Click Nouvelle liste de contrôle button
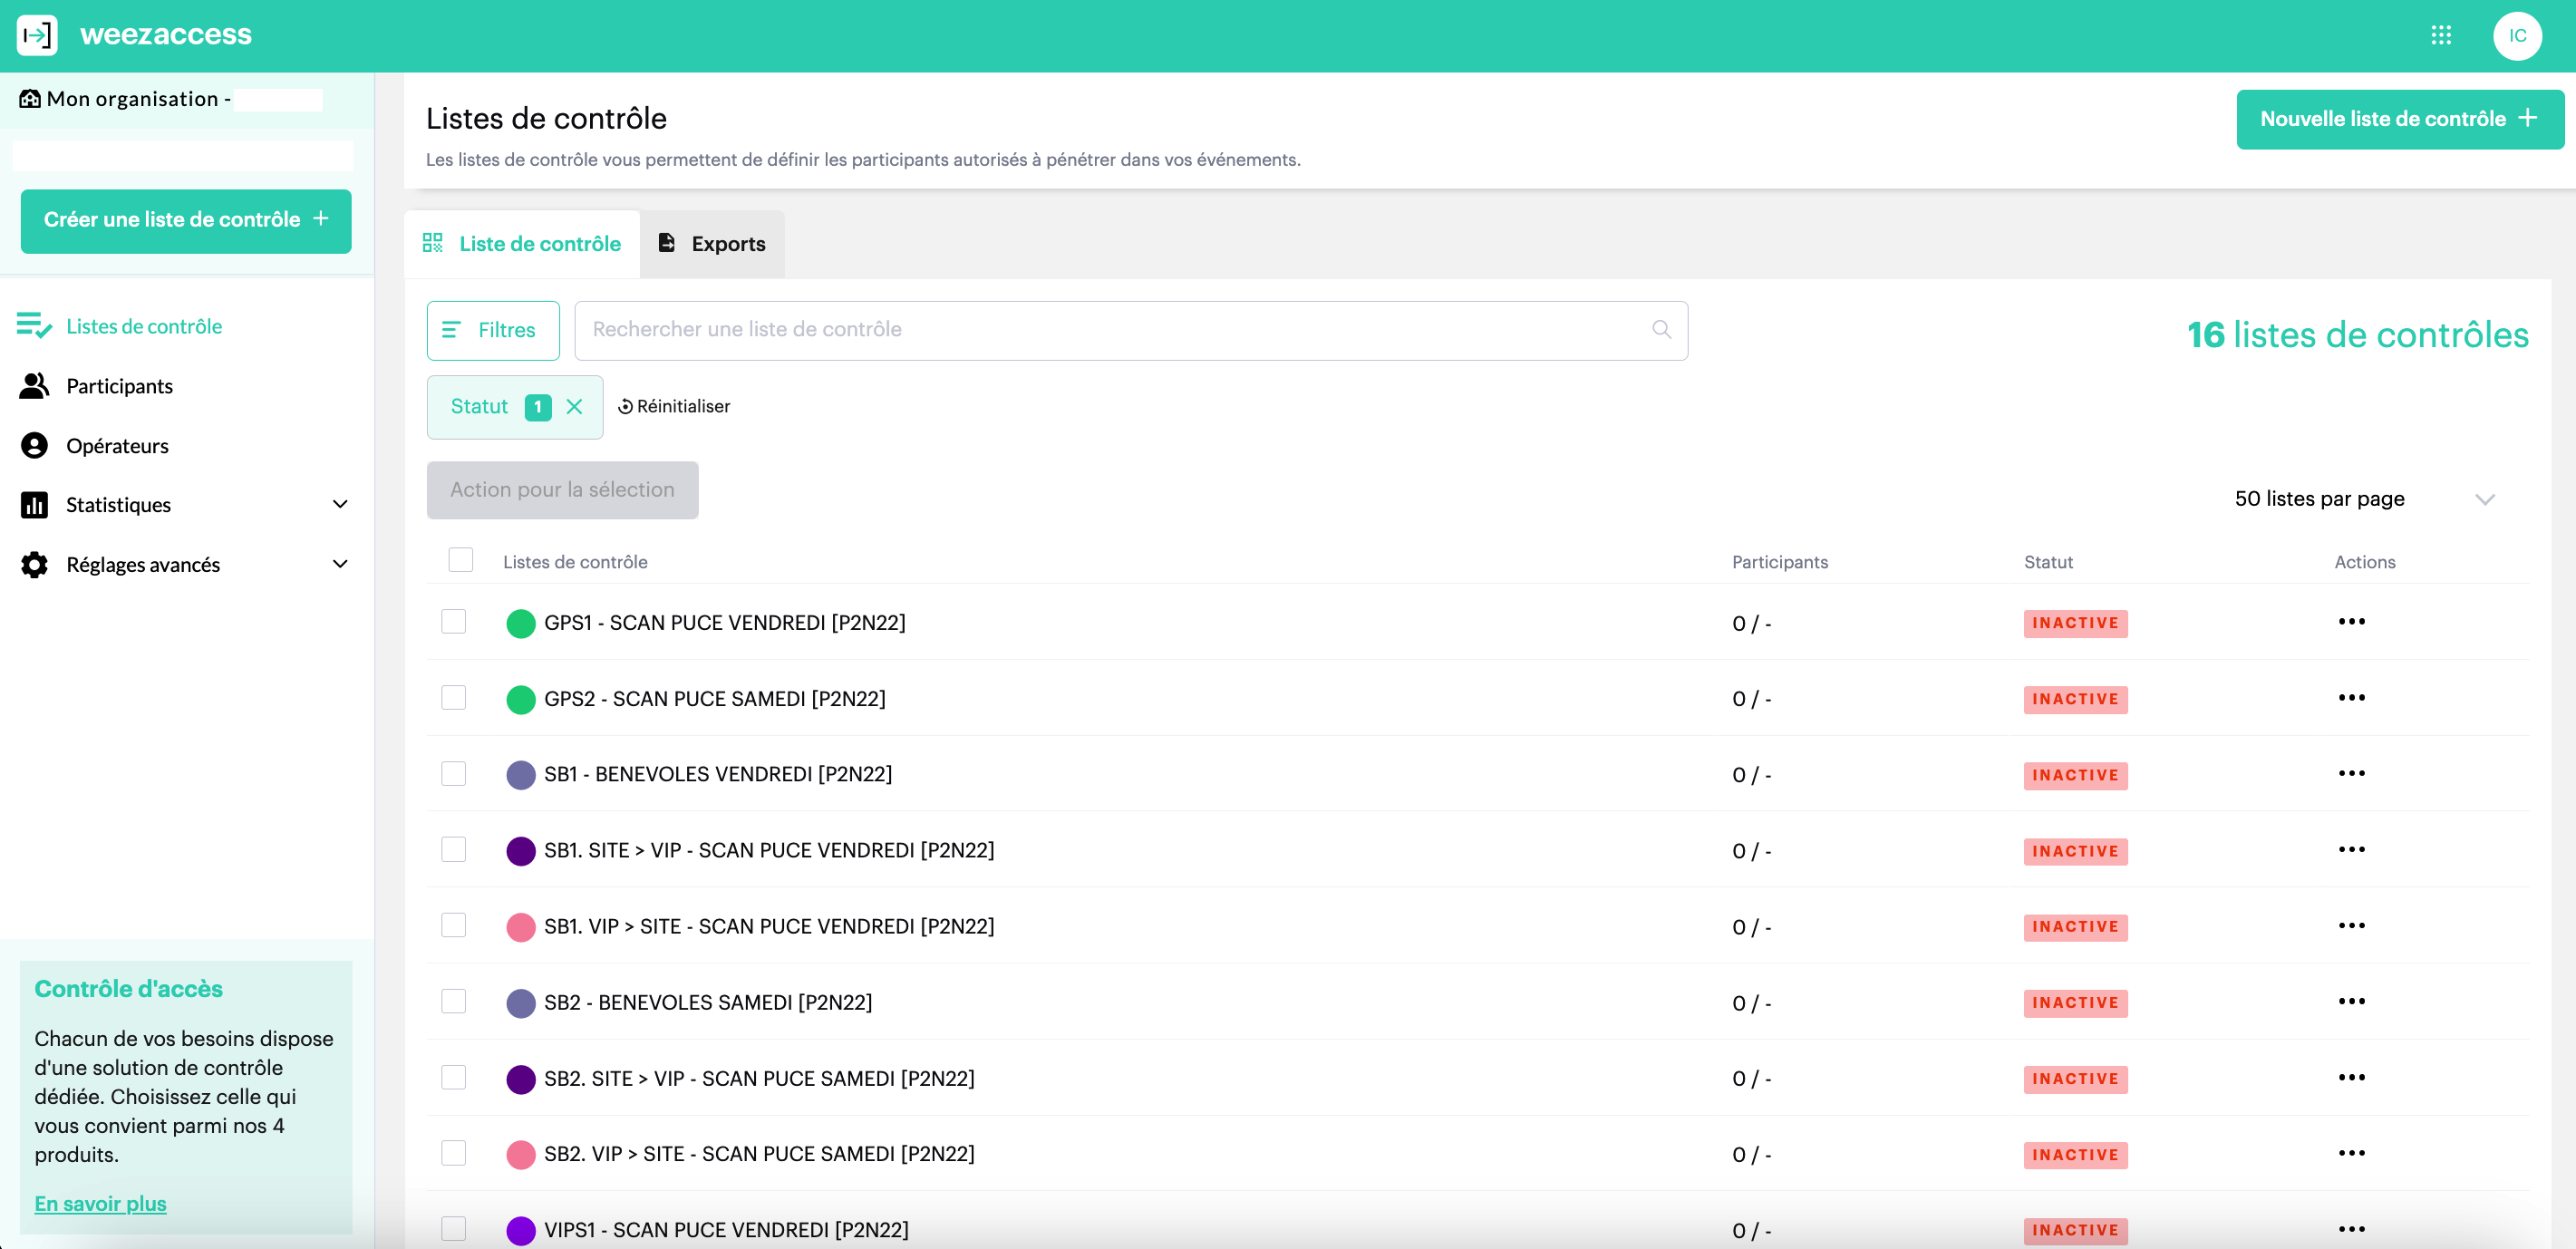 (x=2398, y=119)
